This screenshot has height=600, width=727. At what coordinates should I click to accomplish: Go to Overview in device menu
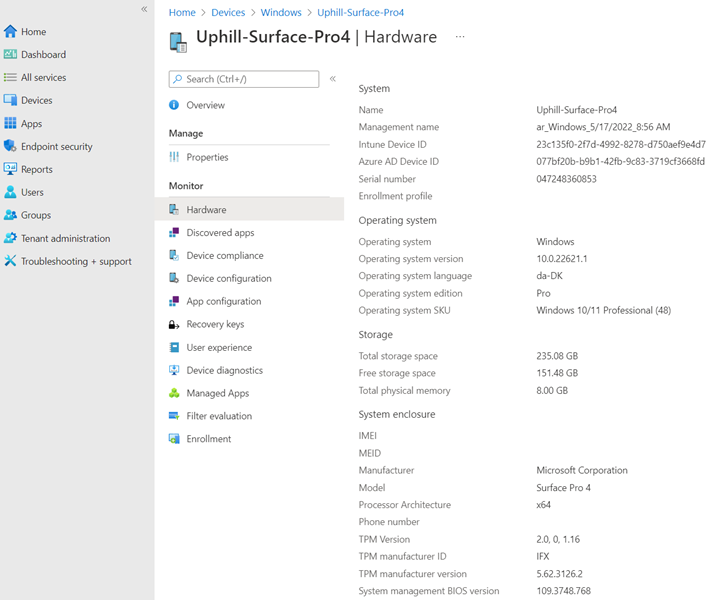click(205, 106)
